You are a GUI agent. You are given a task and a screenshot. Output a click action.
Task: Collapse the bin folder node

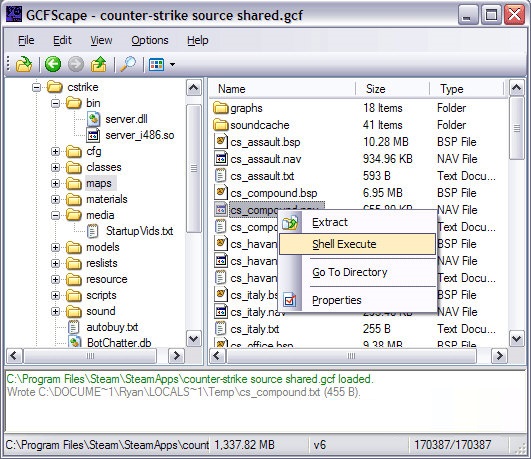[x=55, y=103]
